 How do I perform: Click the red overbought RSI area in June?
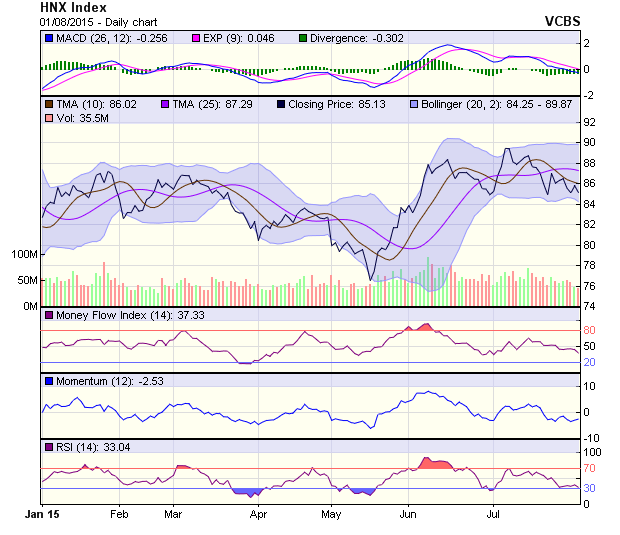[436, 463]
